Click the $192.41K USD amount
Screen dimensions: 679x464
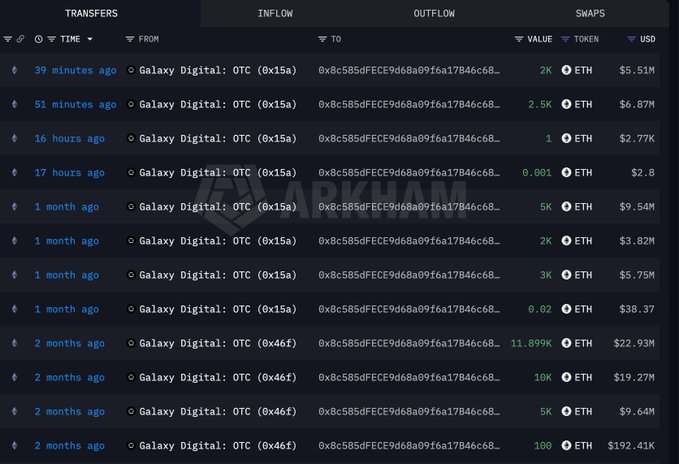tap(631, 445)
